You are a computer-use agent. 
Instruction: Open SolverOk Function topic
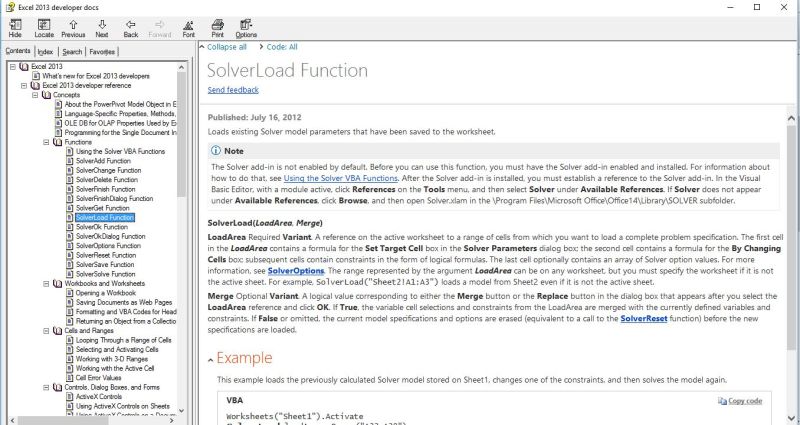click(x=102, y=227)
